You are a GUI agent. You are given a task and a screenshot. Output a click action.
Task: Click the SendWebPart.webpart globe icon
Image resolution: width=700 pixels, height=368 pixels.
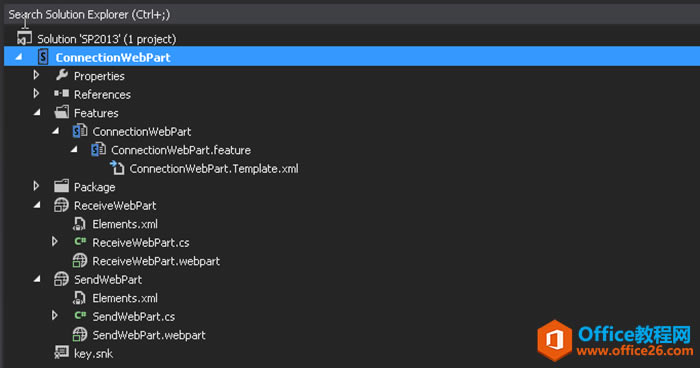pyautogui.click(x=79, y=335)
